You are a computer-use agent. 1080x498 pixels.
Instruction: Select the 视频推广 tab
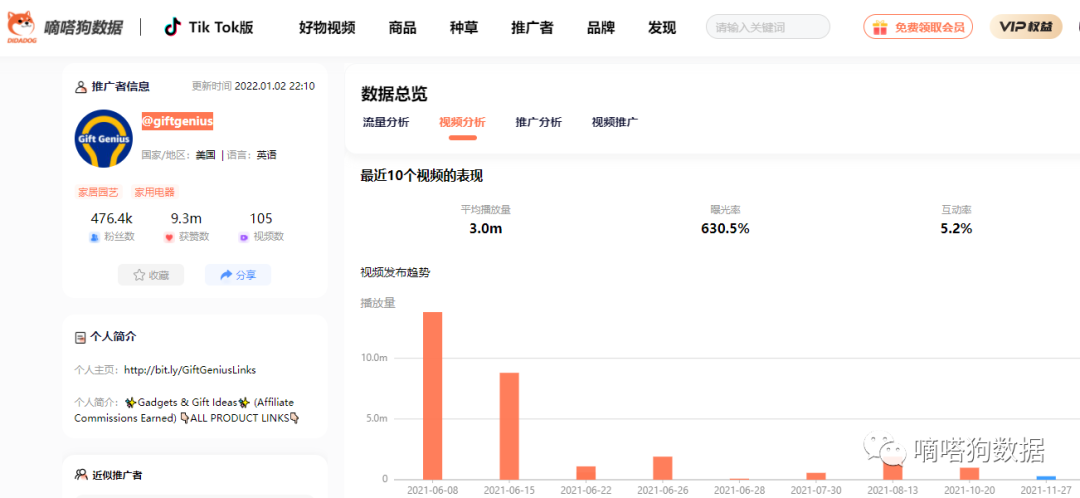coord(614,122)
